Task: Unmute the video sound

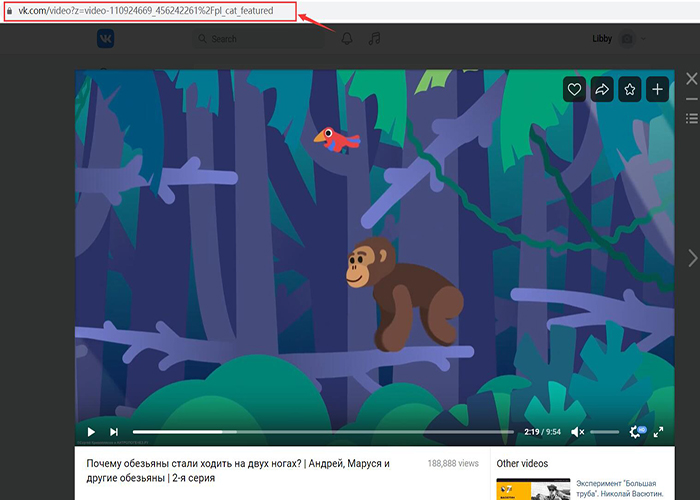Action: point(577,432)
